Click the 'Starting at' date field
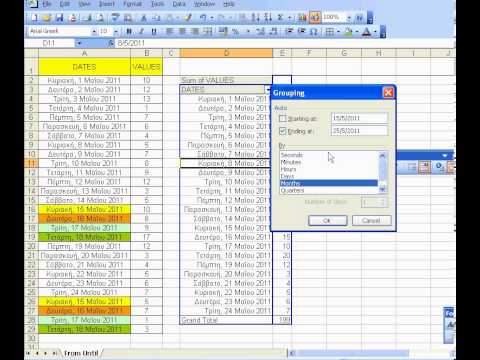 359,118
